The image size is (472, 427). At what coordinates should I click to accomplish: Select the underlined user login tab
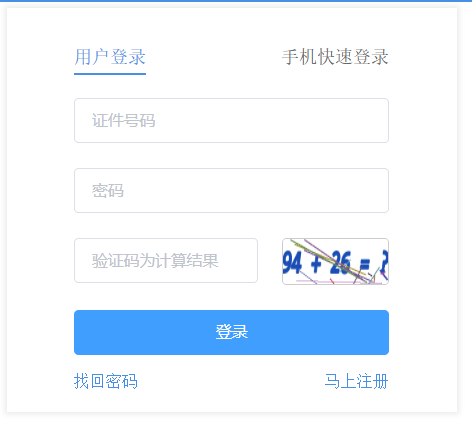click(110, 57)
